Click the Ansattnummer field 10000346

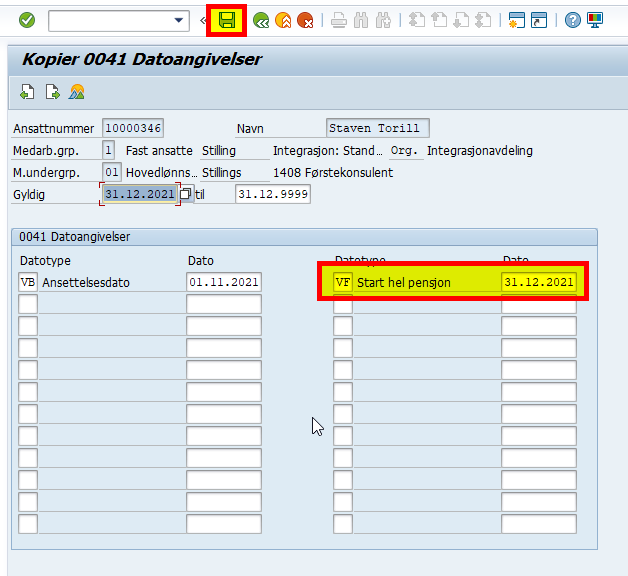click(133, 128)
